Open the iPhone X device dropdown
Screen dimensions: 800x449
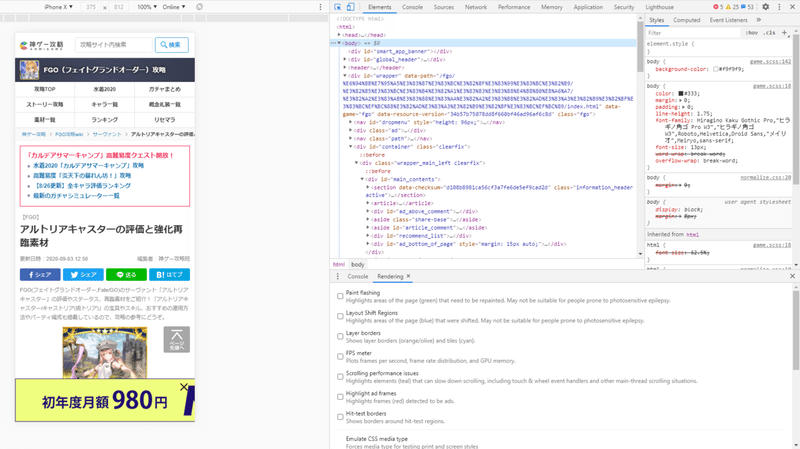pos(58,7)
